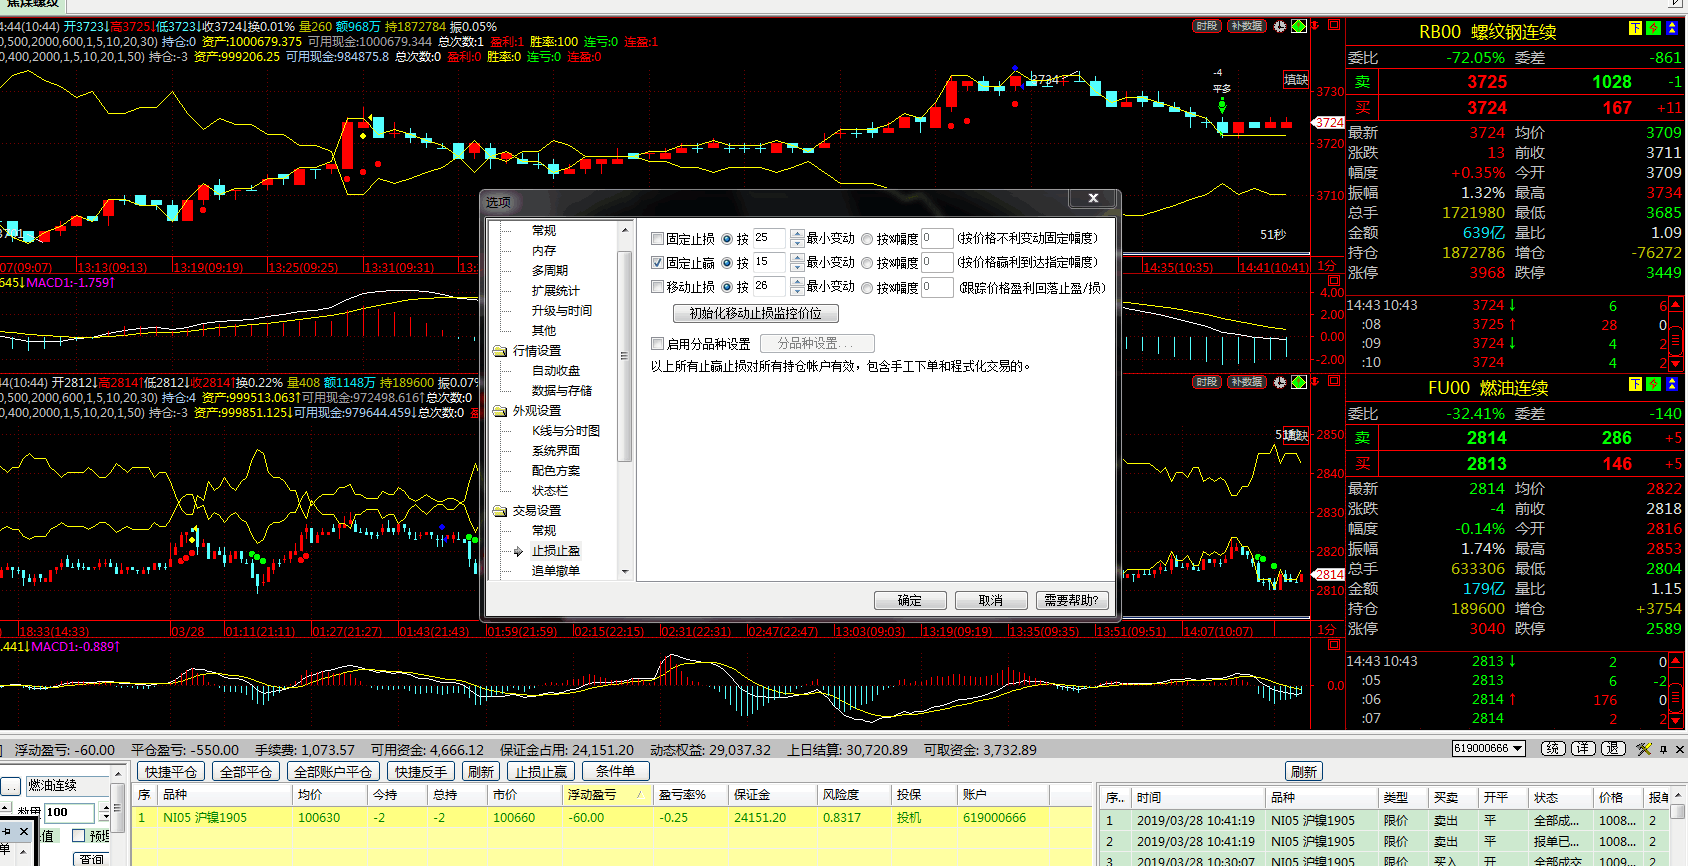This screenshot has width=1688, height=866.
Task: Click the 时段 button on the FU00 chart
Action: click(1207, 382)
